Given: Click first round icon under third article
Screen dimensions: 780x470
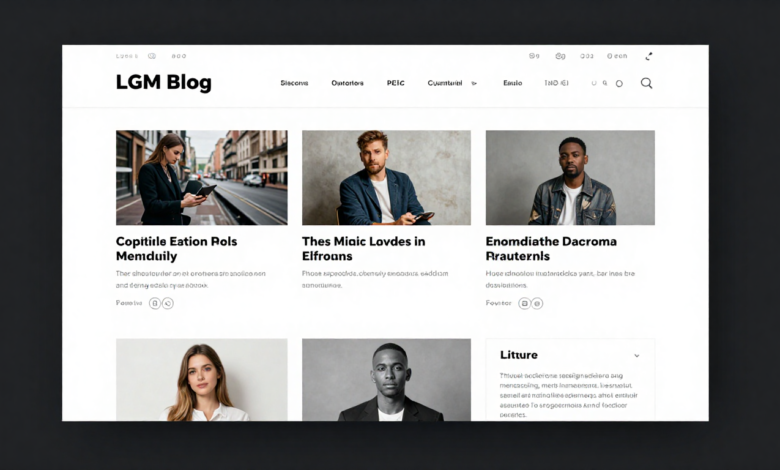Looking at the screenshot, I should (524, 303).
